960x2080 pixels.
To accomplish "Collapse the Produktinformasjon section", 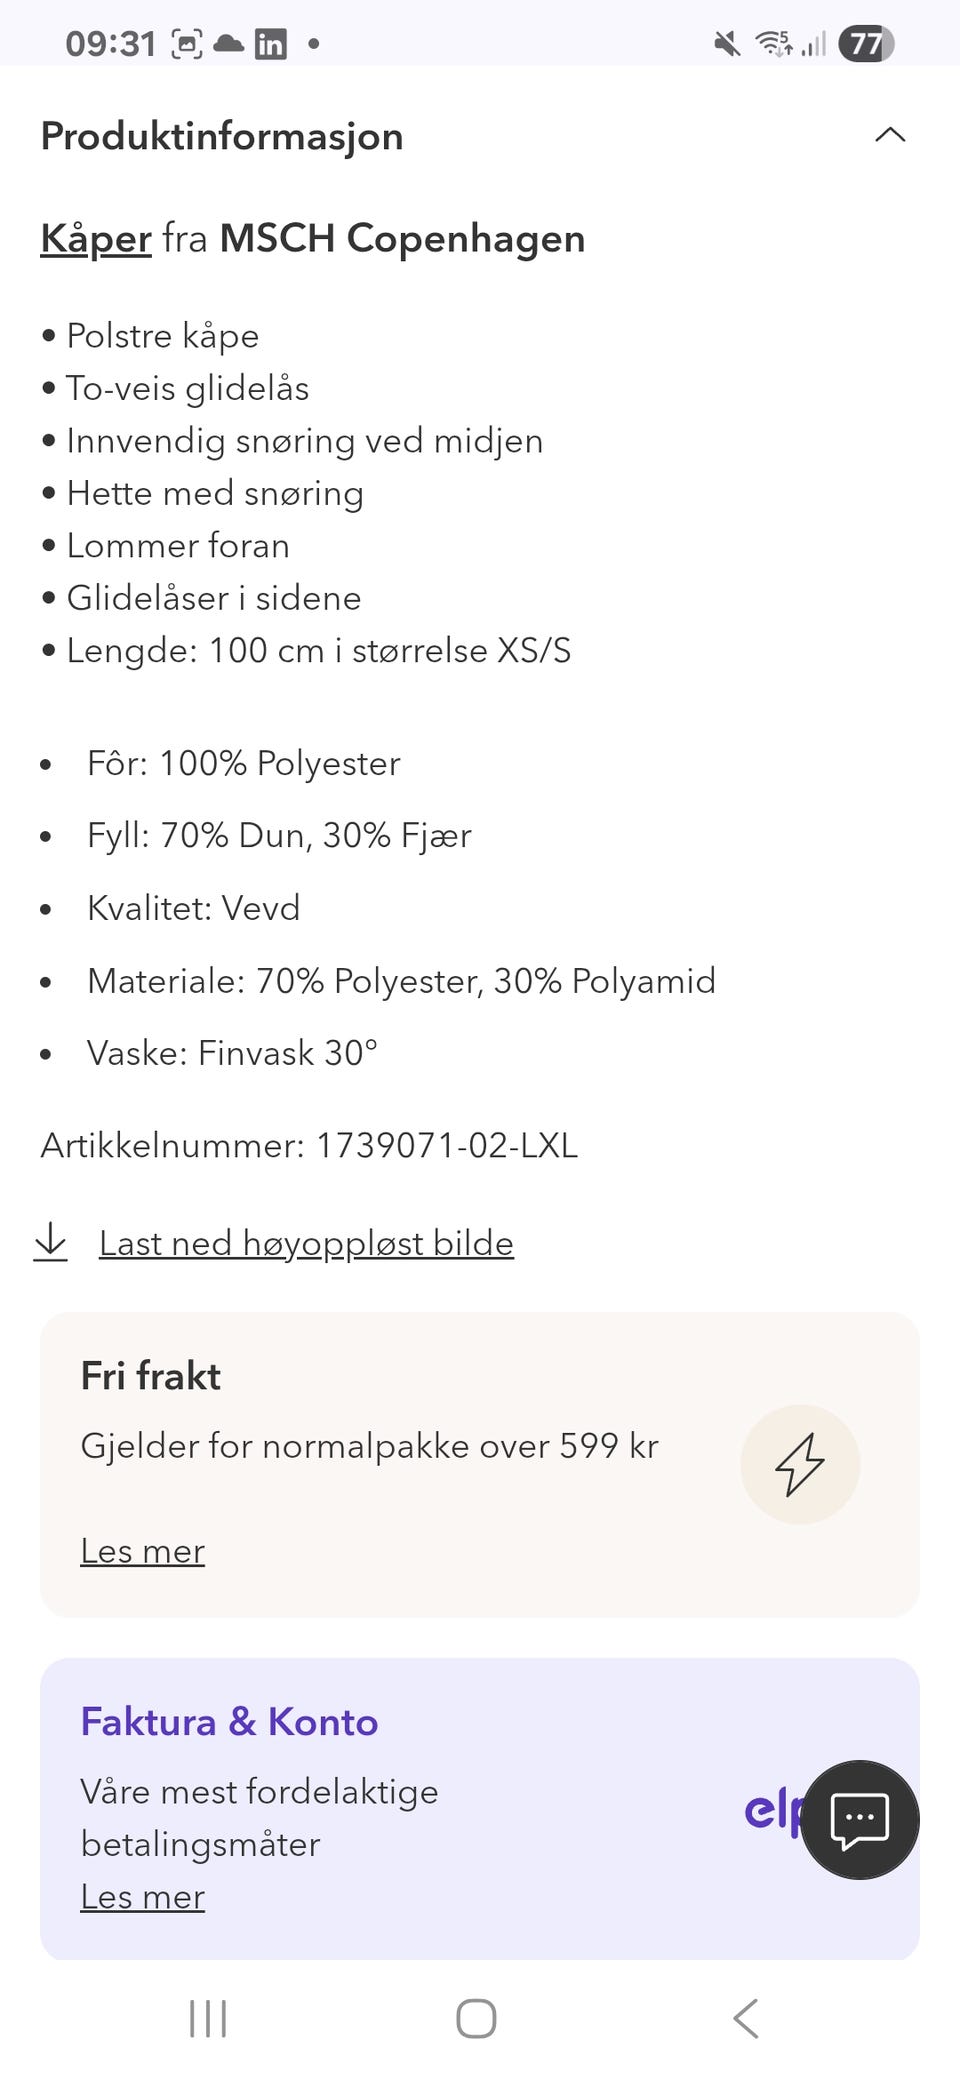I will pyautogui.click(x=888, y=135).
